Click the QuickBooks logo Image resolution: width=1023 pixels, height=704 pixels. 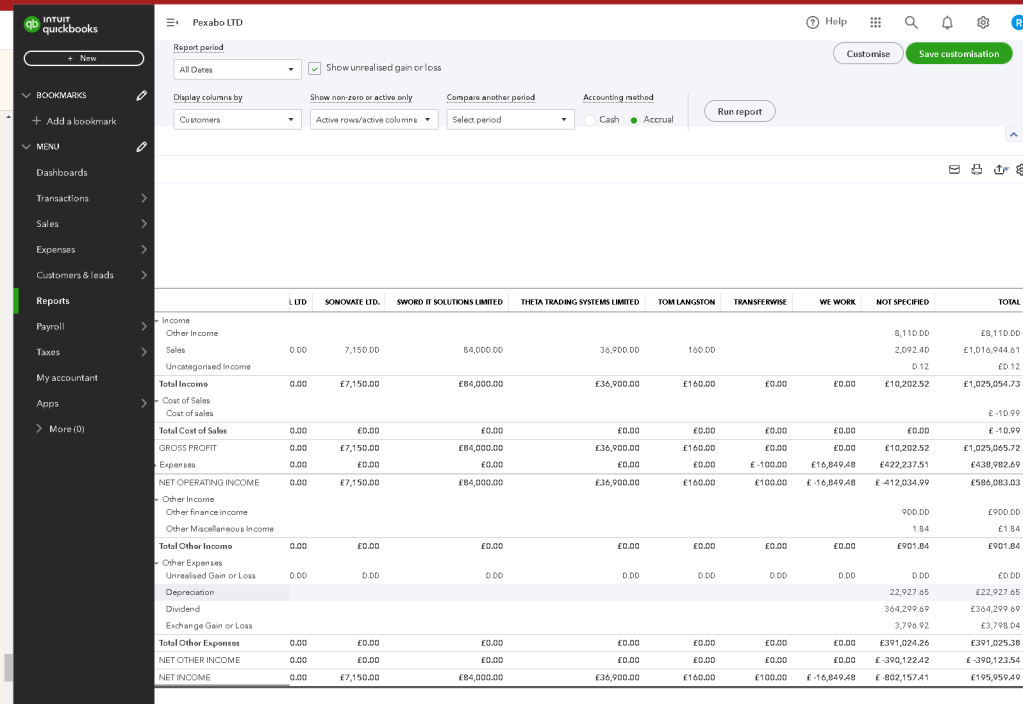click(61, 25)
